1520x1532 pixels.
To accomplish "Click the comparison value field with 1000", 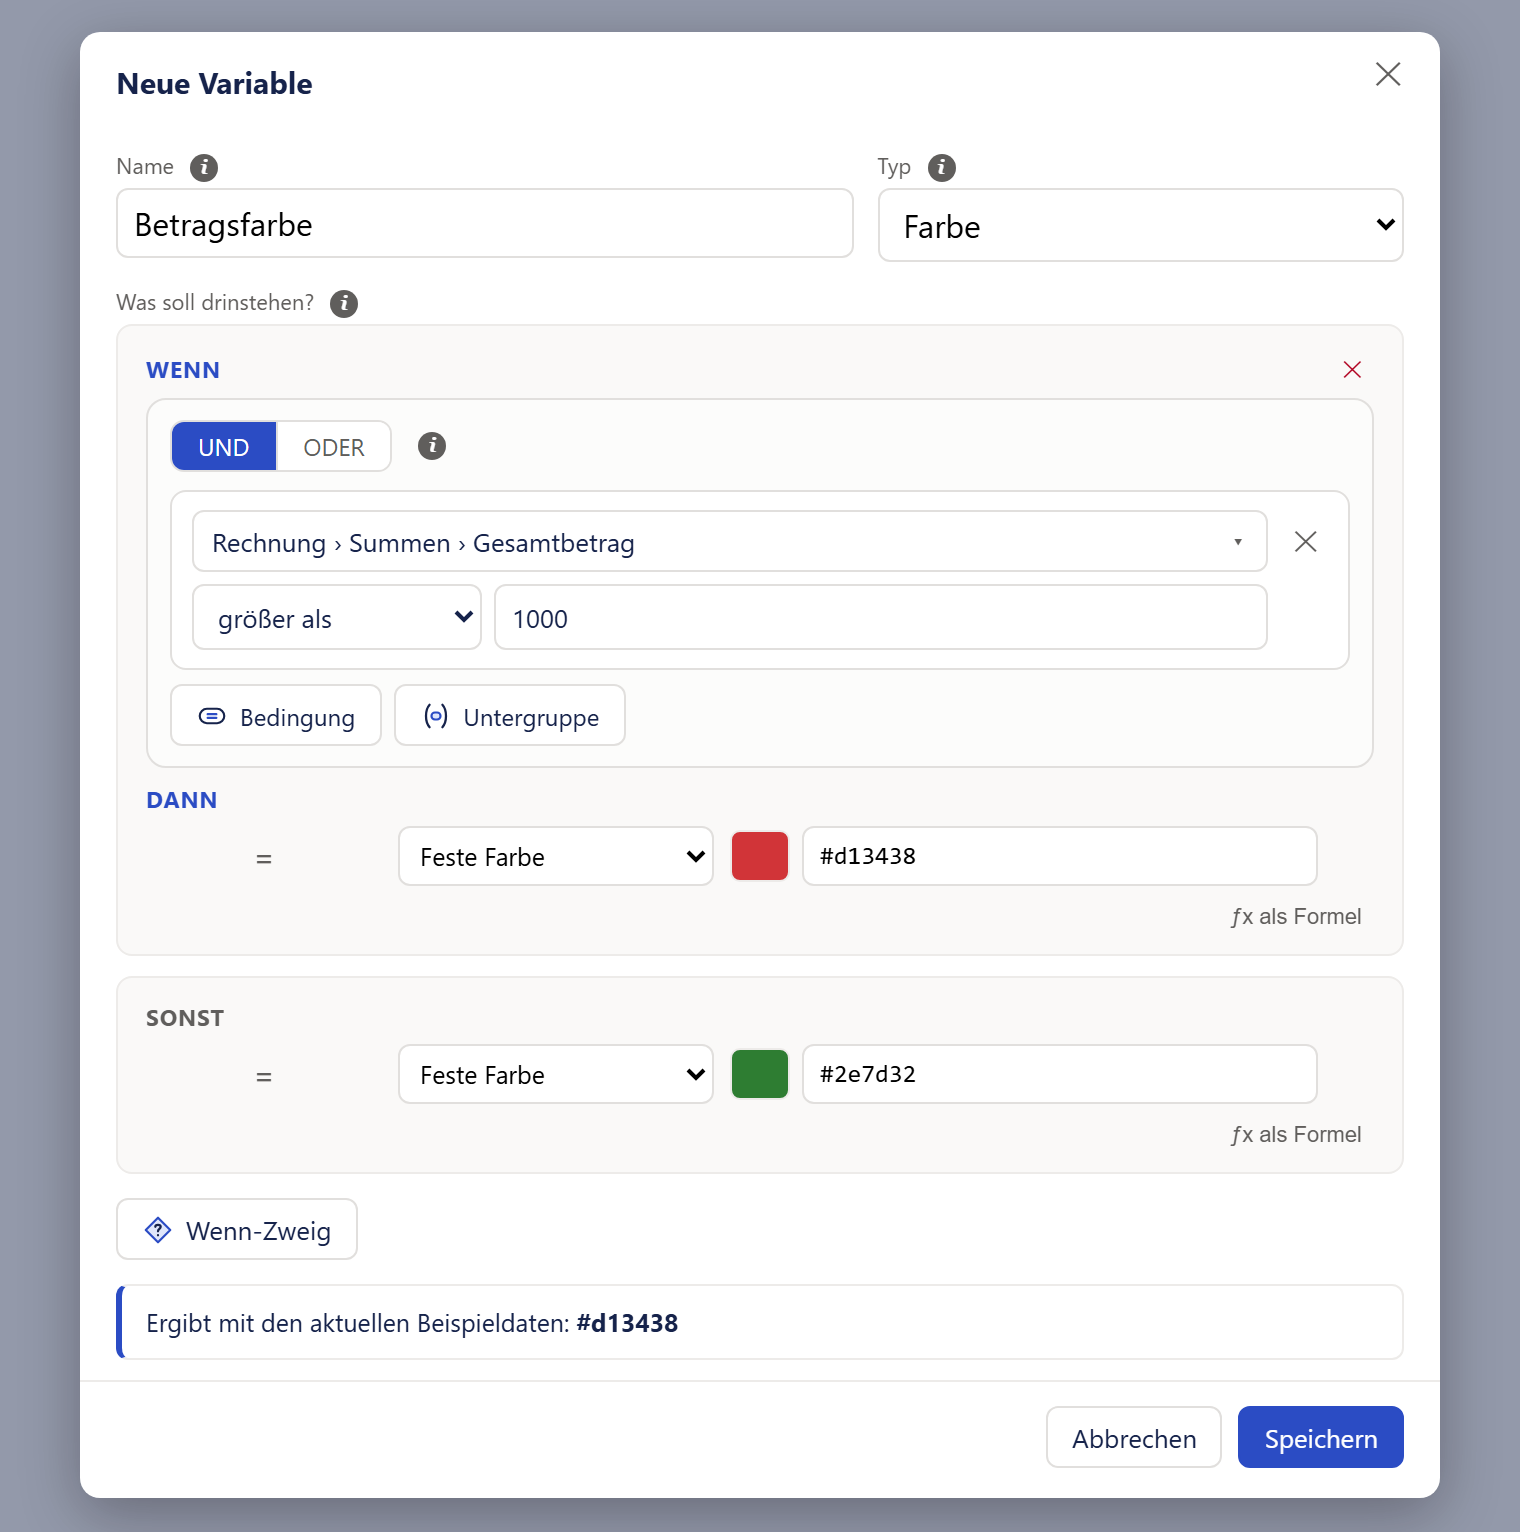I will coord(881,618).
